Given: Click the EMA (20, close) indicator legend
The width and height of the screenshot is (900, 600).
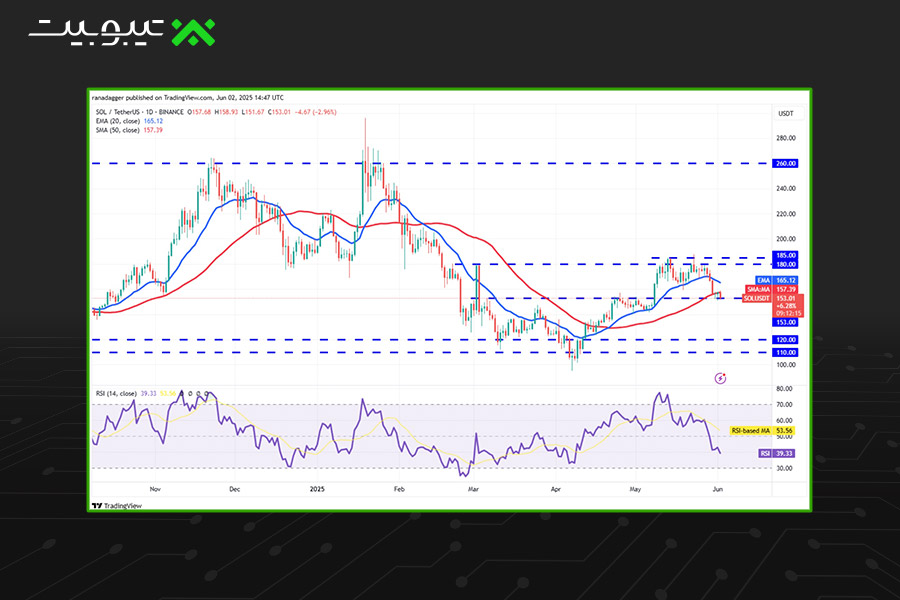Looking at the screenshot, I should (129, 121).
